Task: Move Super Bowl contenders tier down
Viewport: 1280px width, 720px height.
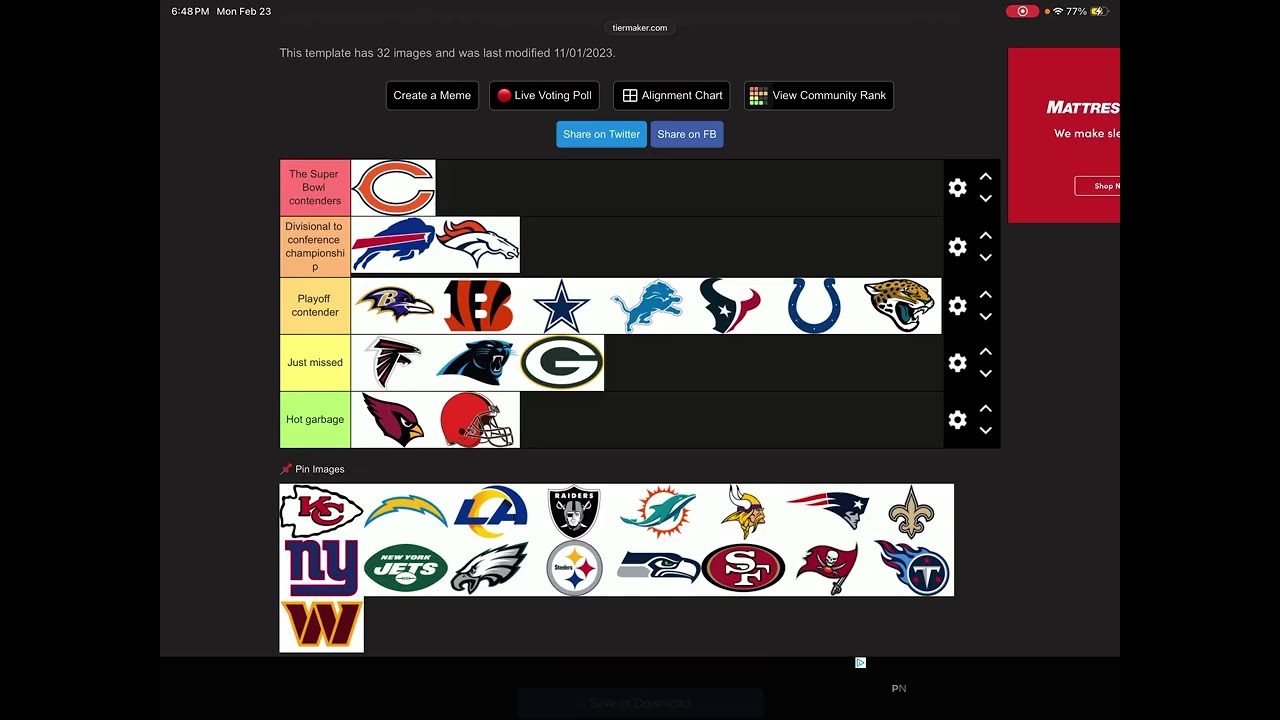Action: coord(985,199)
